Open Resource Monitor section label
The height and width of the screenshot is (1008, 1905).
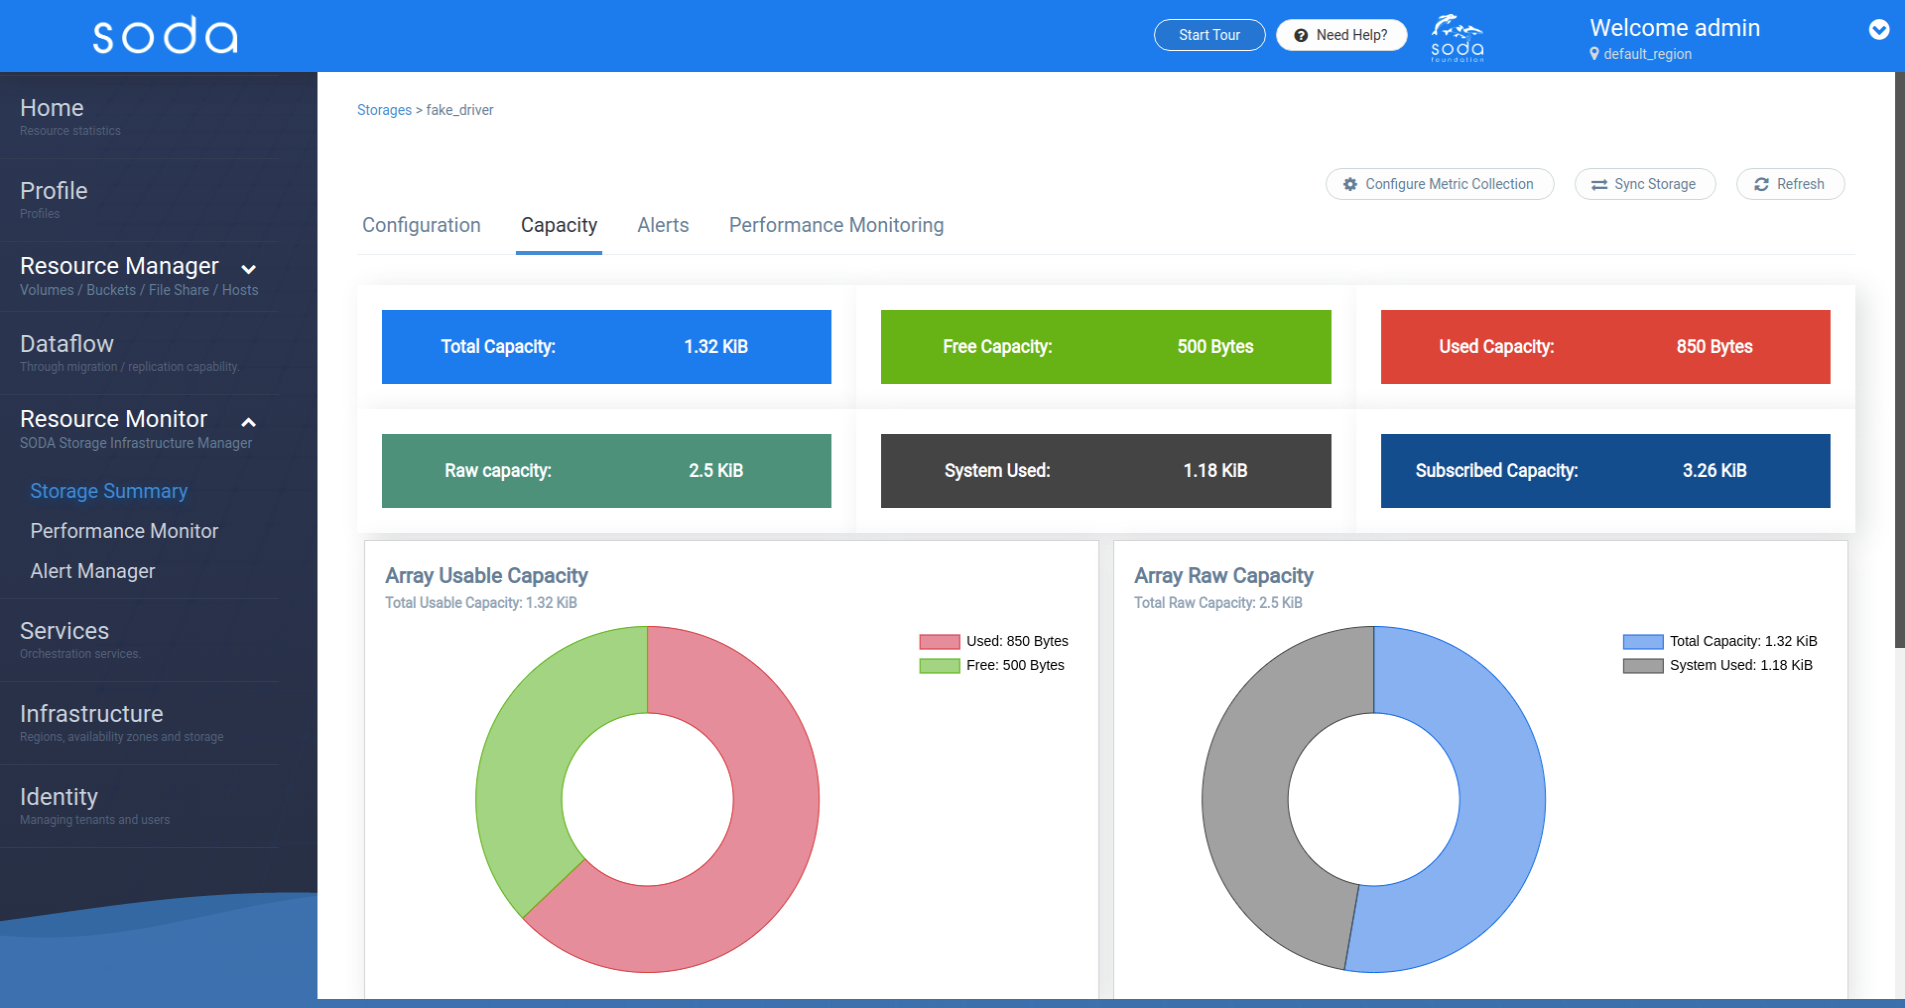114,419
